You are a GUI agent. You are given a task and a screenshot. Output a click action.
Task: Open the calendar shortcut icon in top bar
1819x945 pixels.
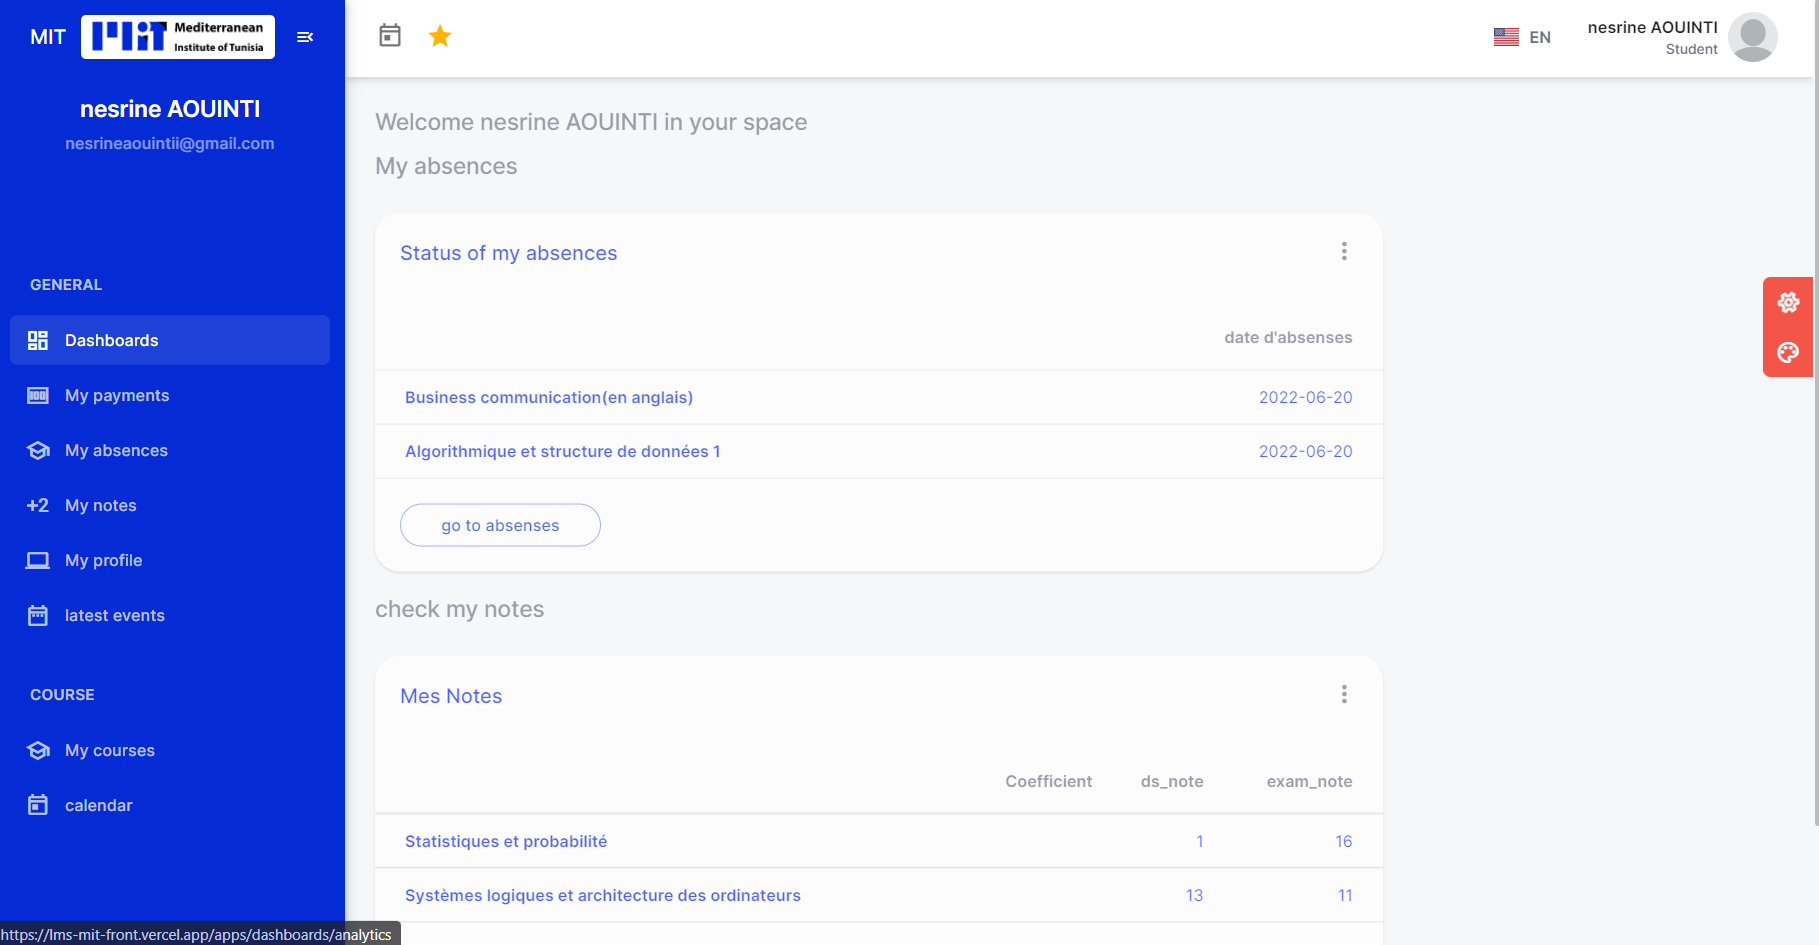[x=390, y=36]
